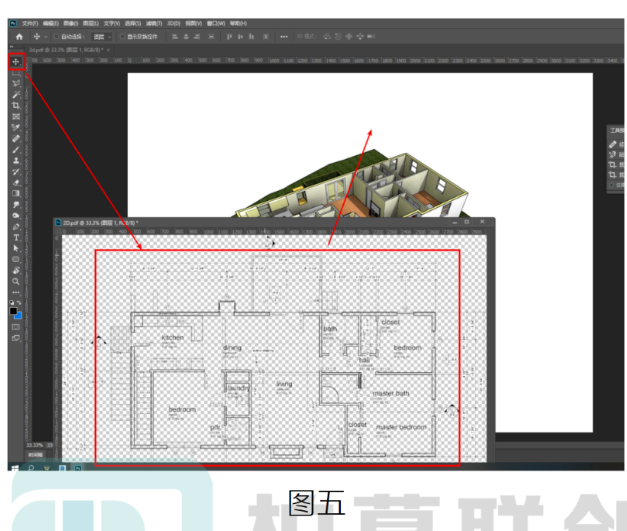Select the History Brush tool
This screenshot has height=531, width=627.
tap(16, 172)
